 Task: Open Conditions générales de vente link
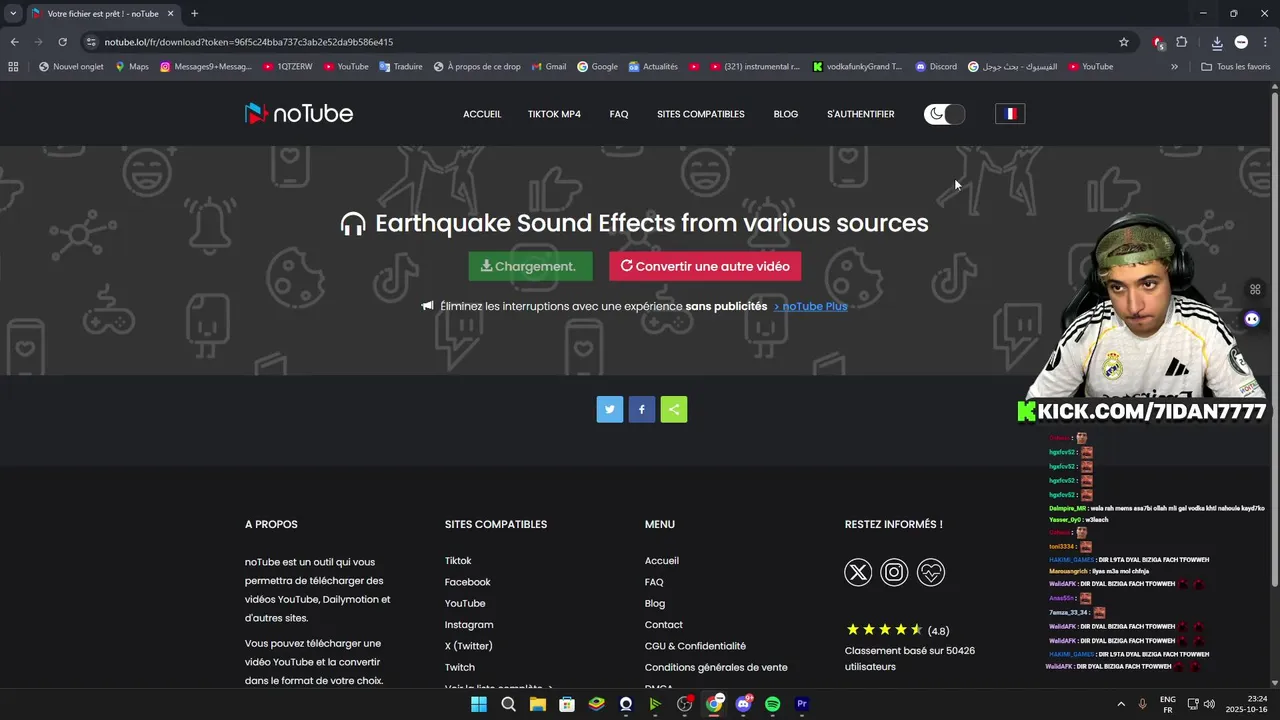[x=716, y=667]
